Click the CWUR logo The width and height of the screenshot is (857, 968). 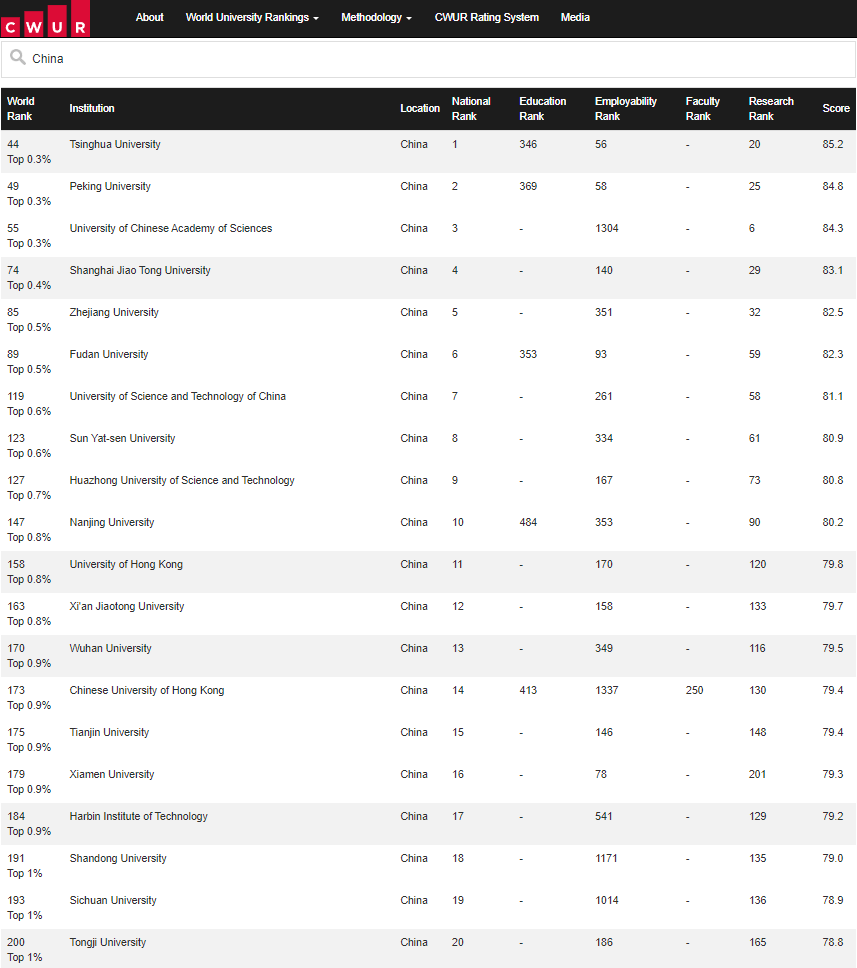45,19
